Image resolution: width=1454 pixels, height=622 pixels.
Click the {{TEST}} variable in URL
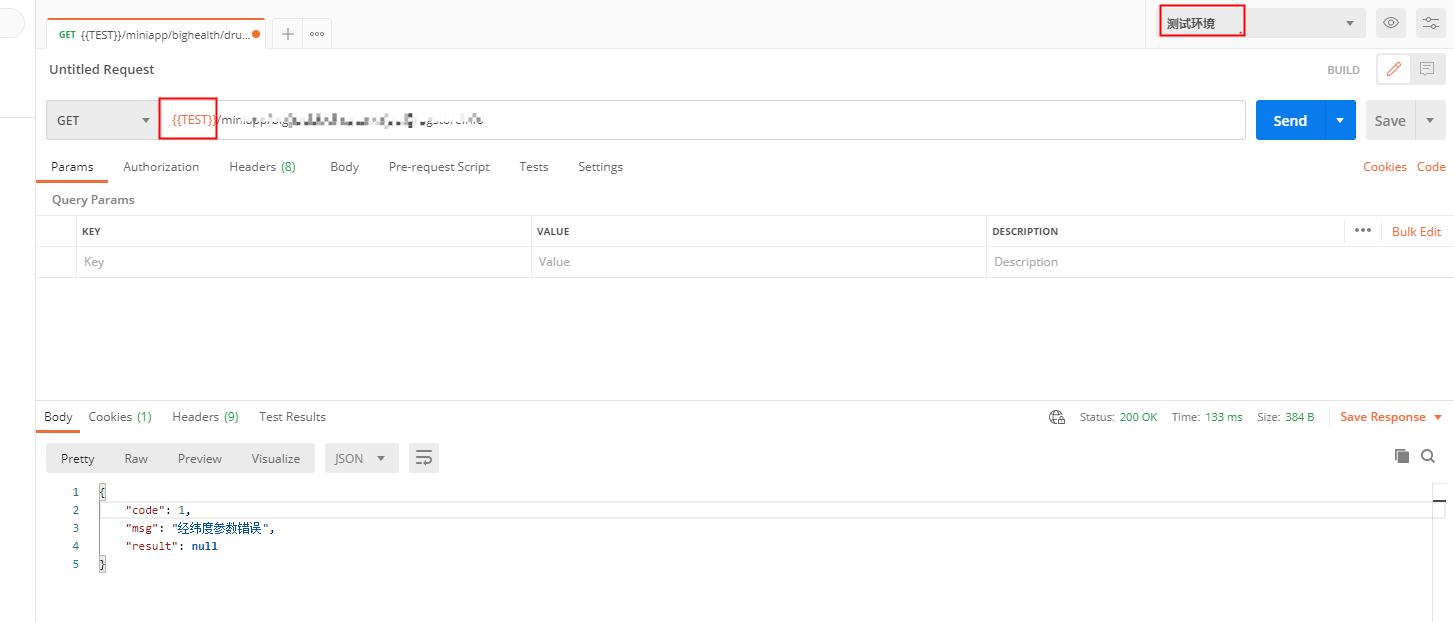pos(193,120)
